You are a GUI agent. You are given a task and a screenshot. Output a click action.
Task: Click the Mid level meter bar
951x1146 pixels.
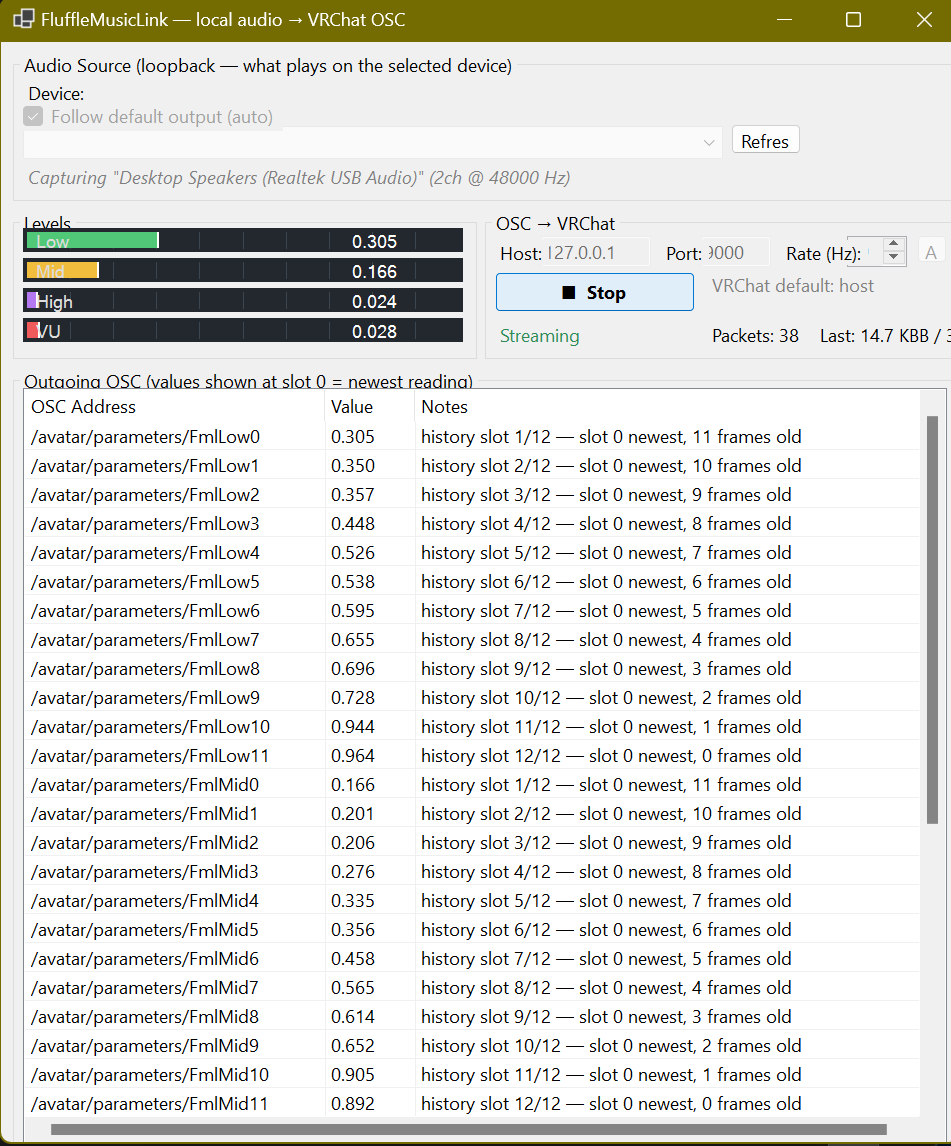[x=243, y=271]
